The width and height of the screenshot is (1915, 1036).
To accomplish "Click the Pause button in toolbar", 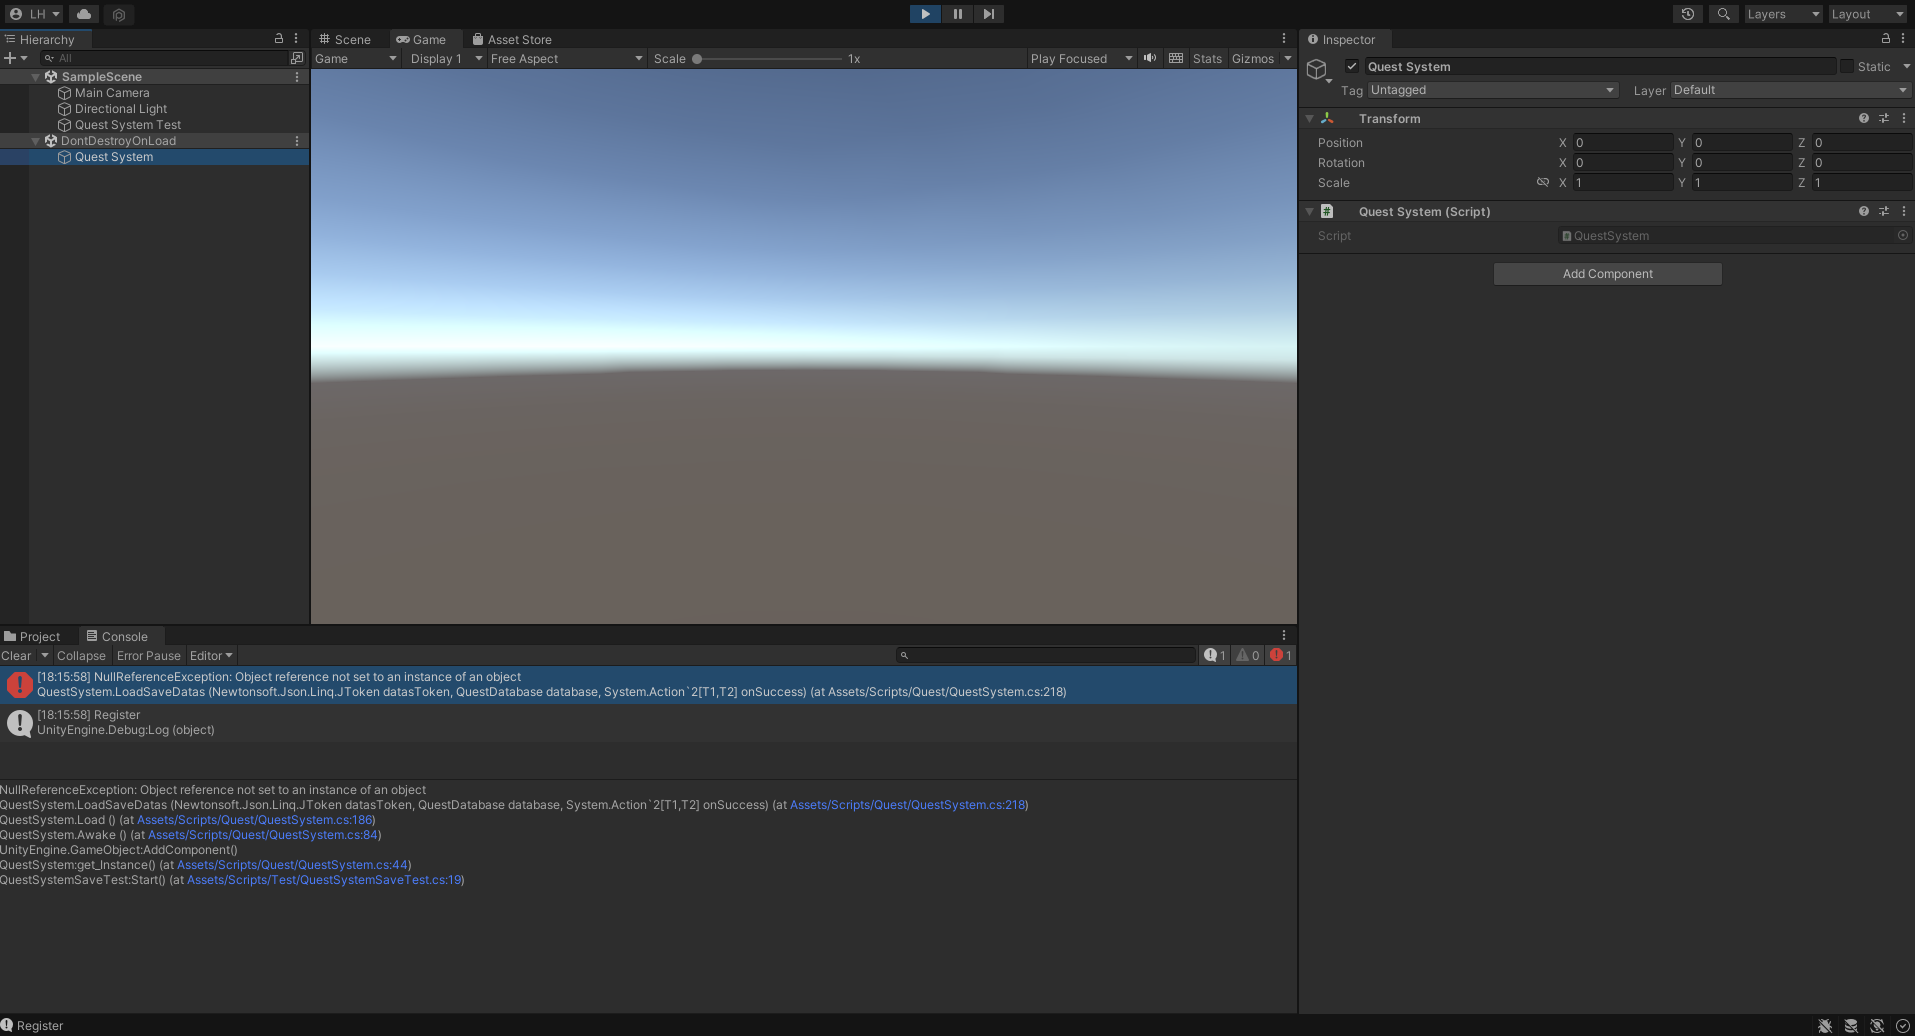I will click(957, 14).
